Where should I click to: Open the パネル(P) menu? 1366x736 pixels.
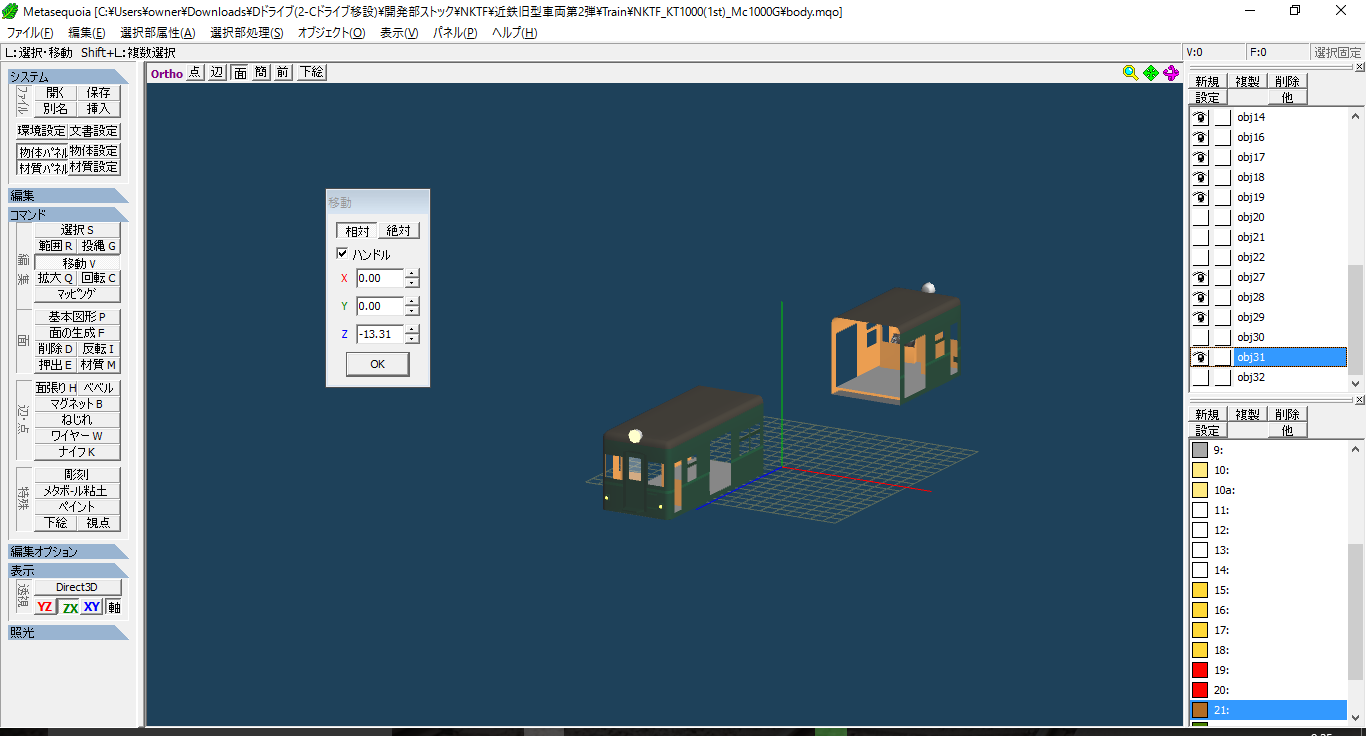[454, 33]
